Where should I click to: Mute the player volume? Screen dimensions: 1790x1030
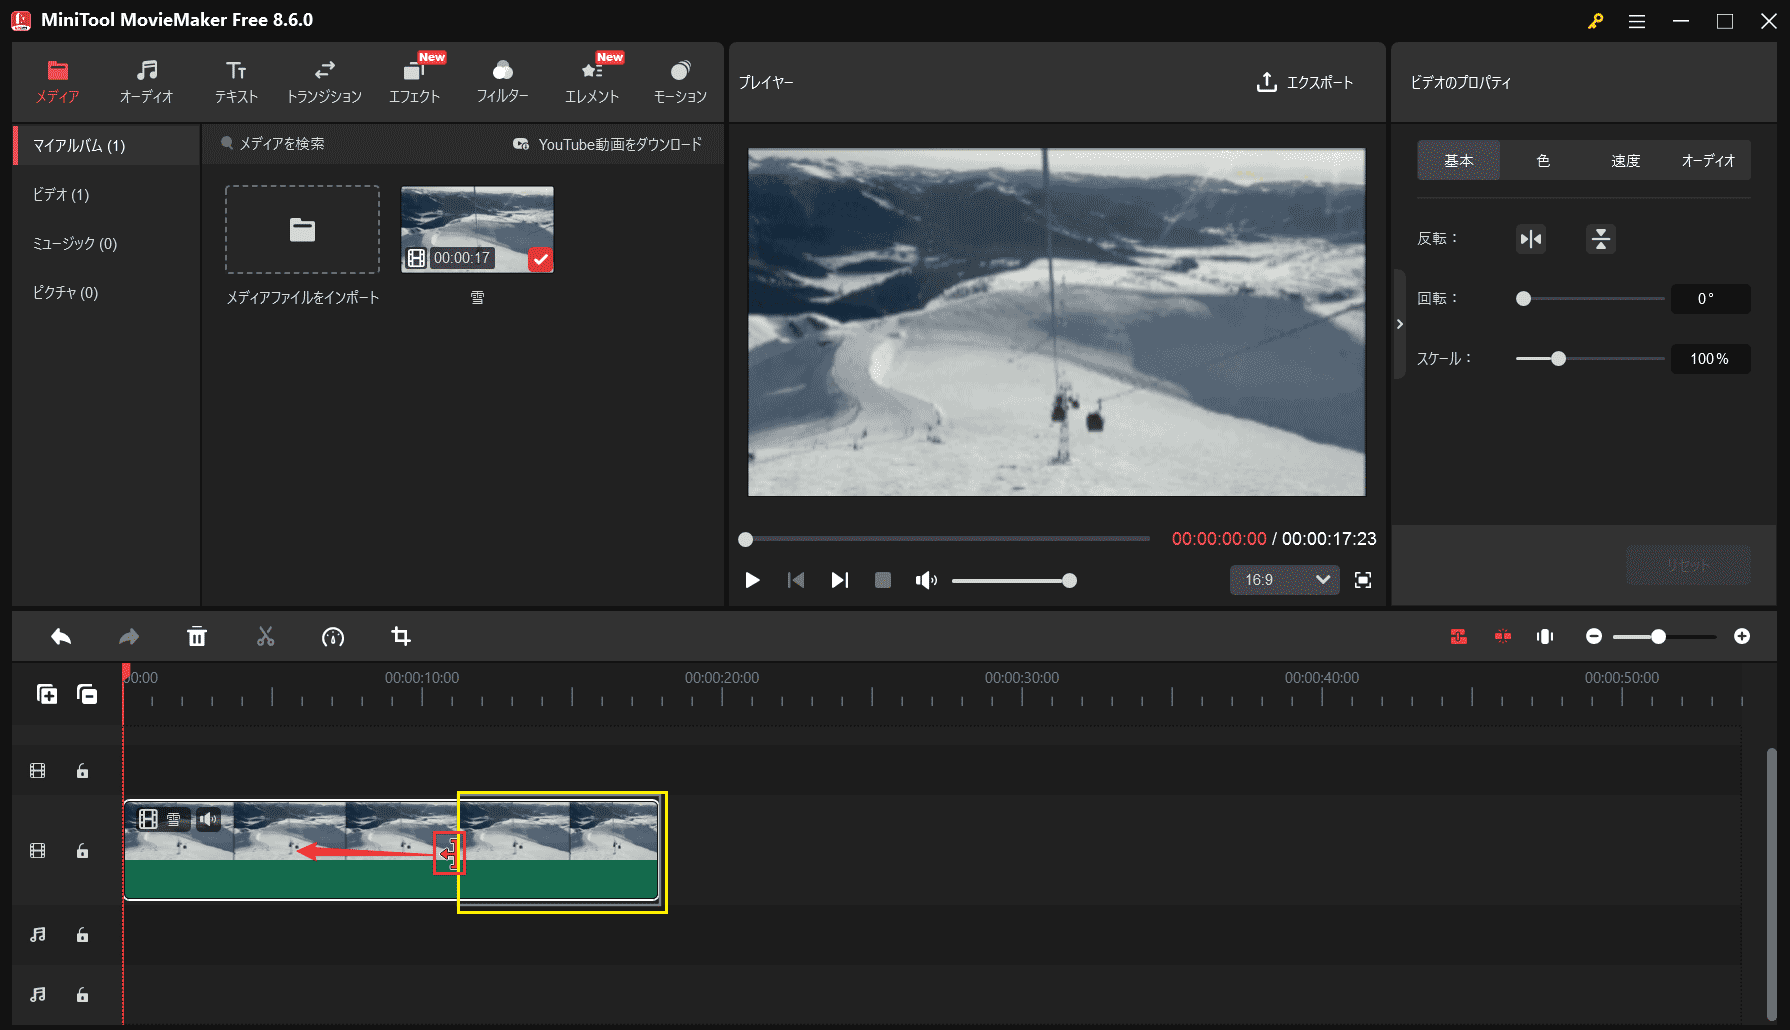click(926, 580)
